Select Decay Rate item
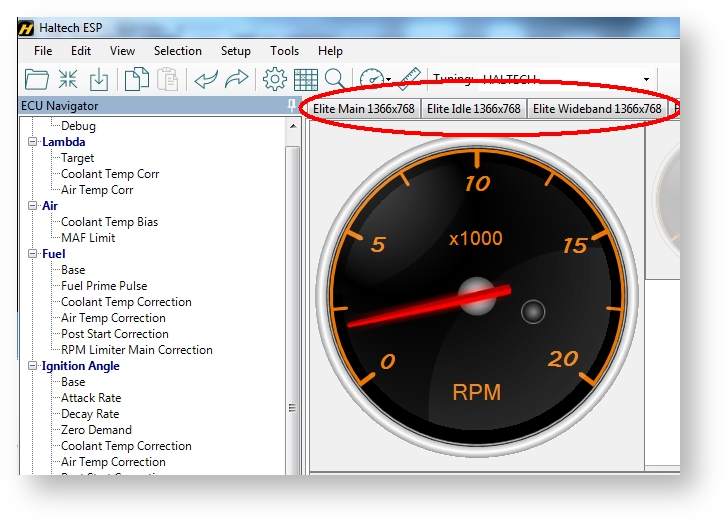728x523 pixels. pos(90,414)
